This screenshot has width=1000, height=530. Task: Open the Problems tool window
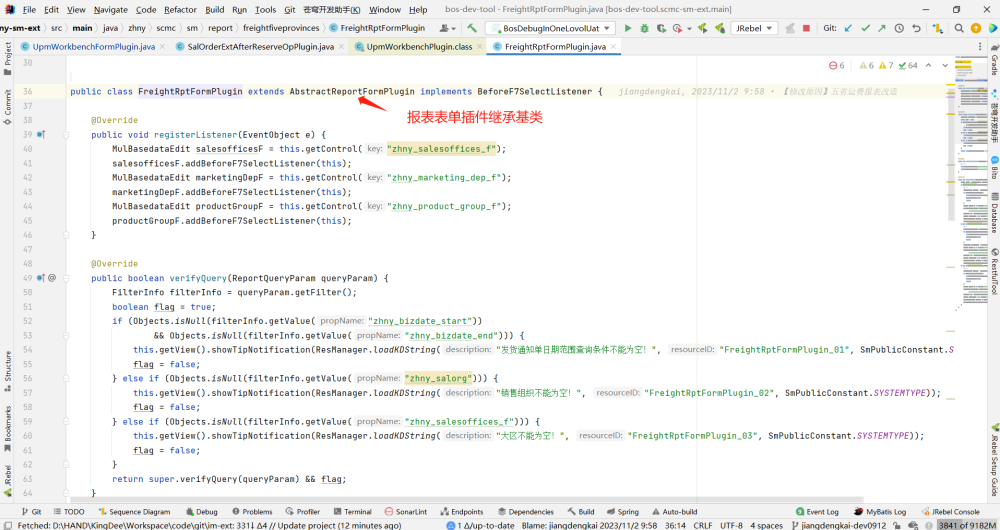[252, 512]
